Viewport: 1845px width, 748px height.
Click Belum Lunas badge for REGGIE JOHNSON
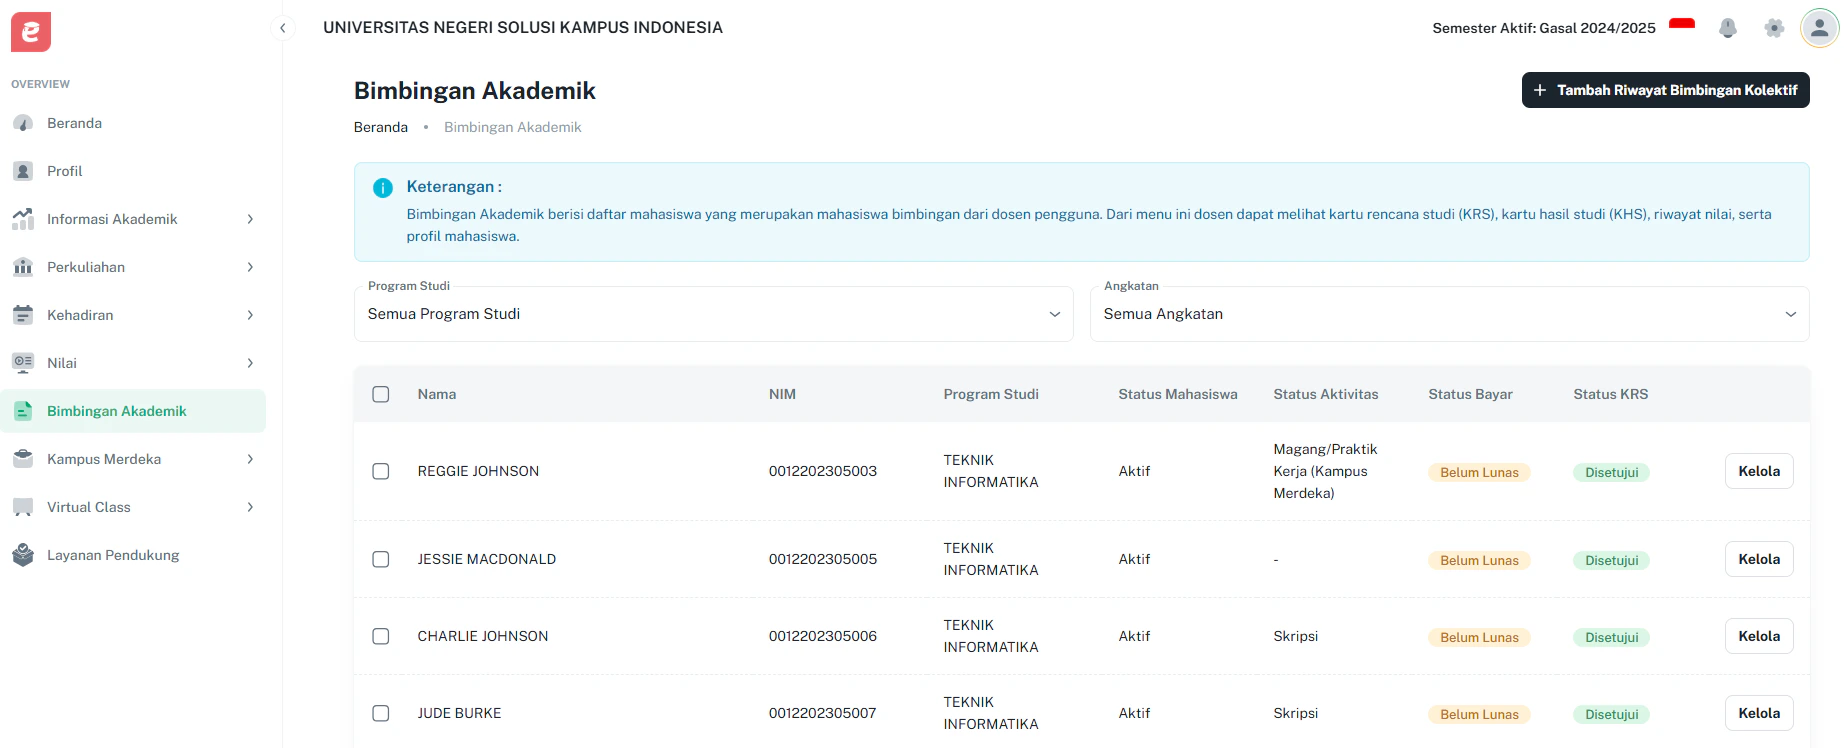click(1479, 472)
